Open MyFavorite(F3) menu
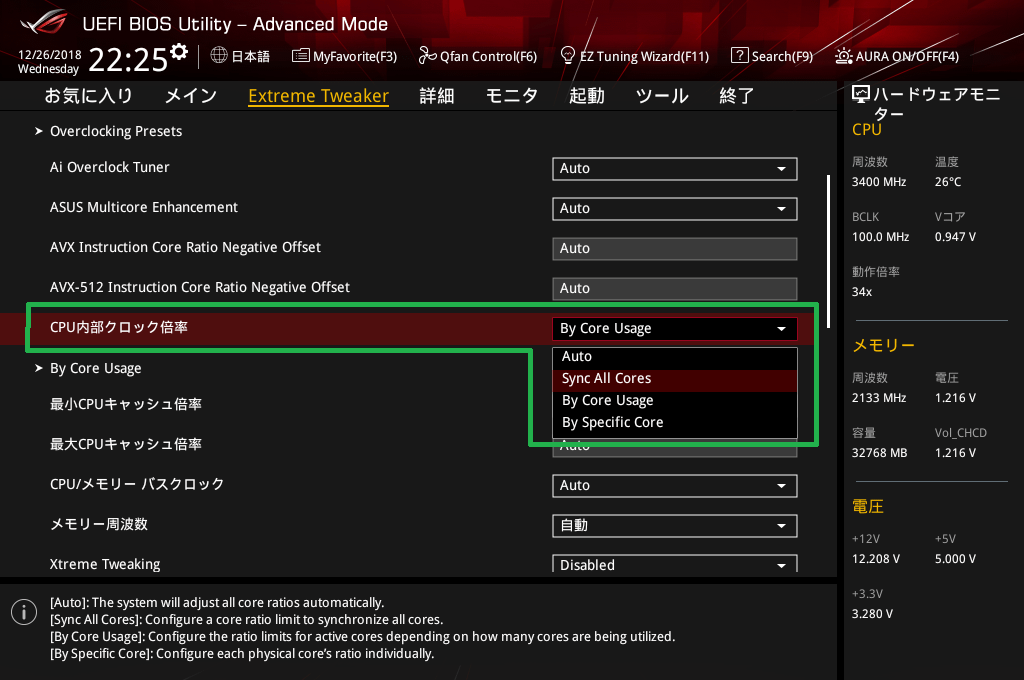1024x680 pixels. point(344,56)
